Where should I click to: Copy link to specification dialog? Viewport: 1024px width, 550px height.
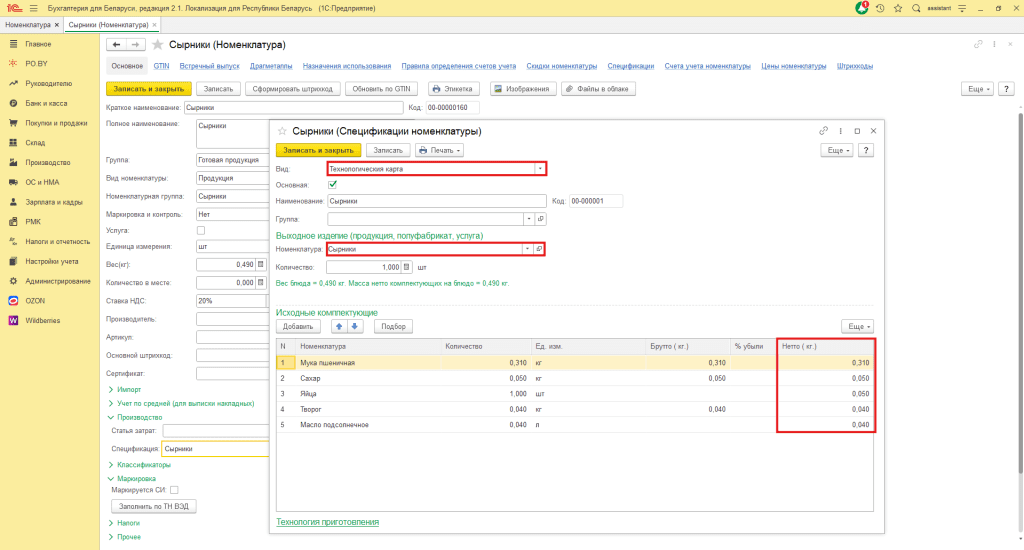coord(824,131)
